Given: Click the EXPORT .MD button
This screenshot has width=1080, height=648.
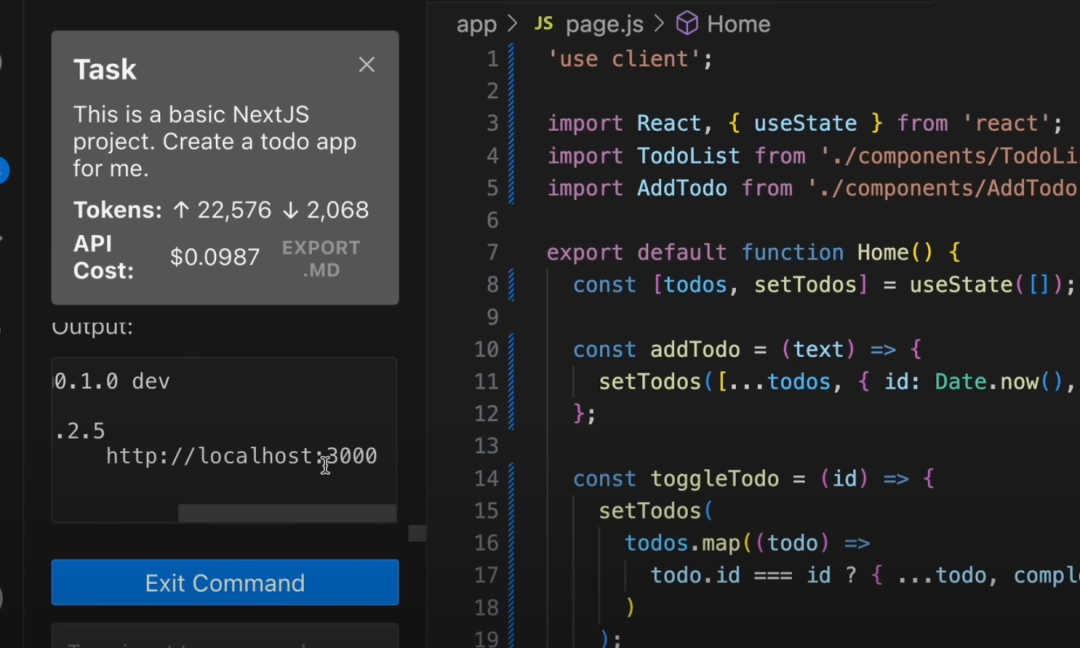Looking at the screenshot, I should click(320, 258).
